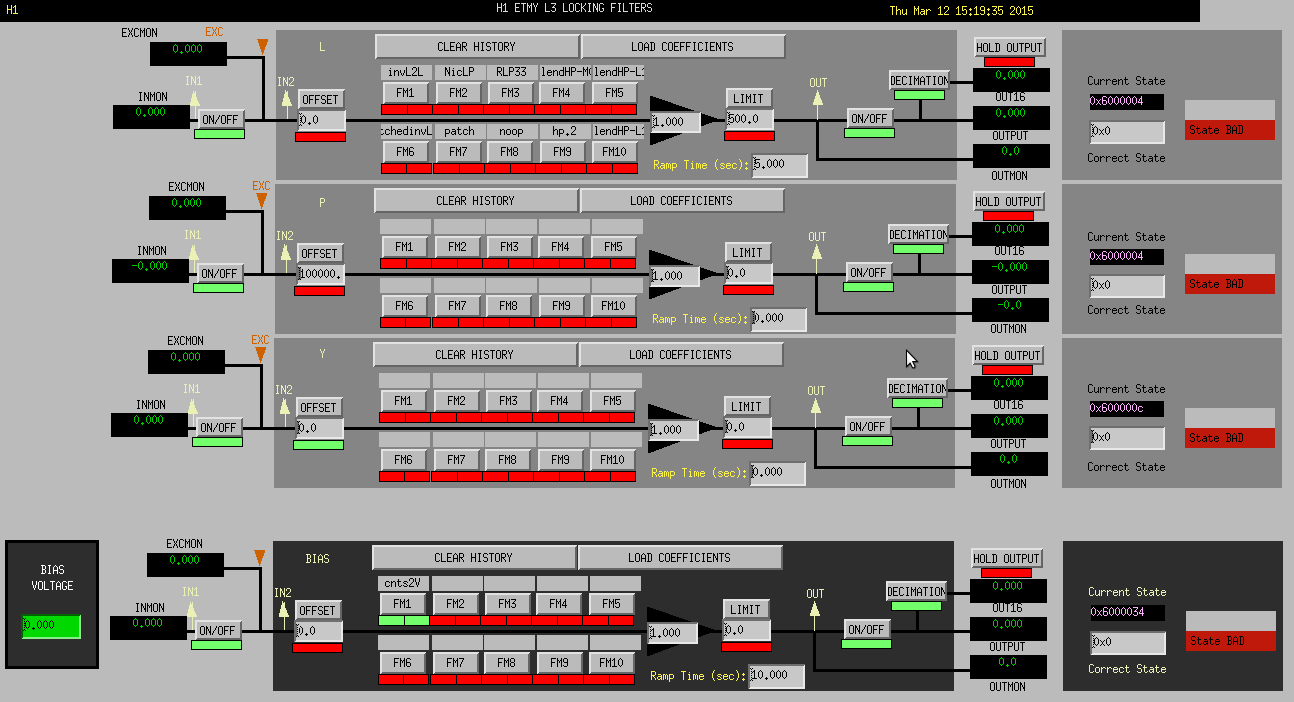The height and width of the screenshot is (702, 1294).
Task: Toggle input ON/OFF switch in P row
Action: click(219, 273)
